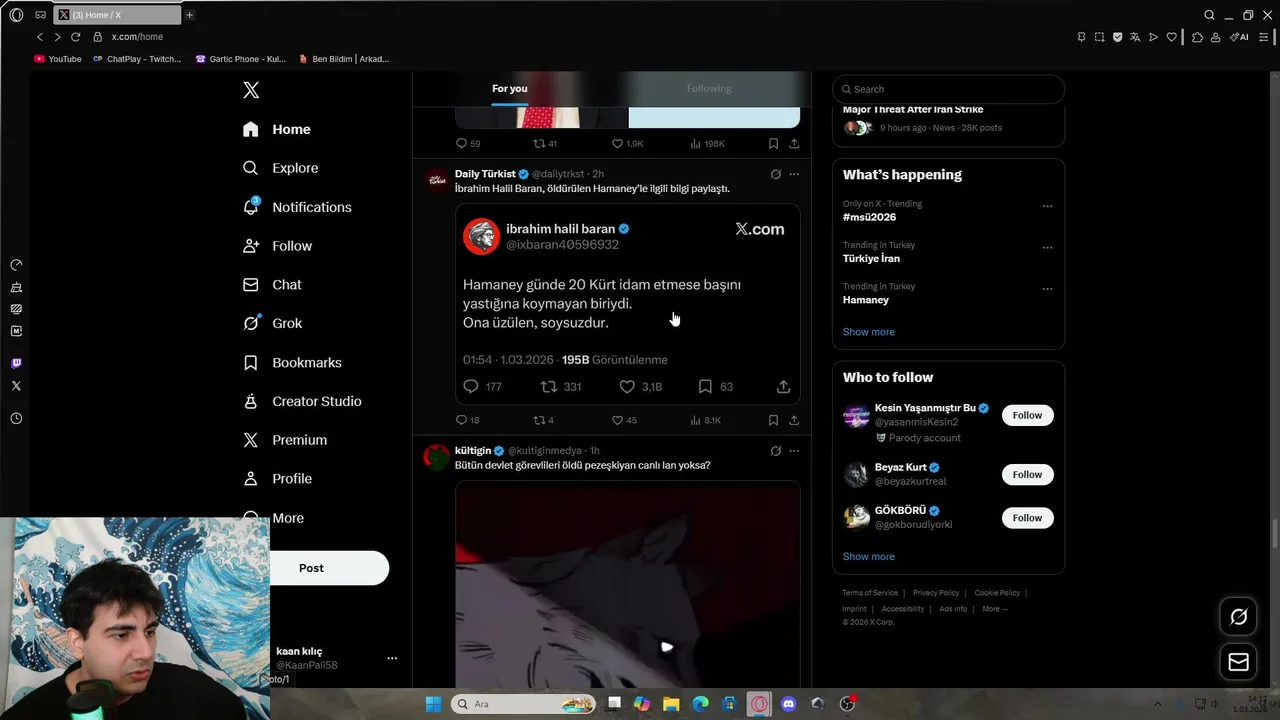Open kültigin profile name
The image size is (1280, 720).
coord(473,451)
